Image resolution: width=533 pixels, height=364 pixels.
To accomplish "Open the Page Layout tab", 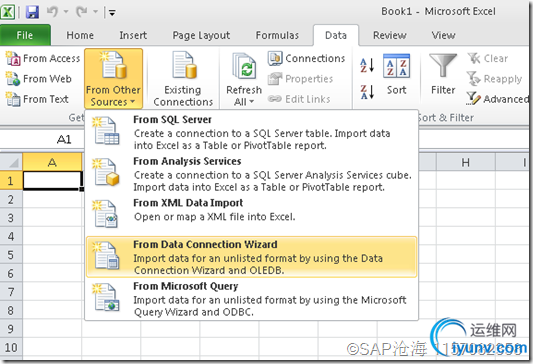I will pos(201,35).
